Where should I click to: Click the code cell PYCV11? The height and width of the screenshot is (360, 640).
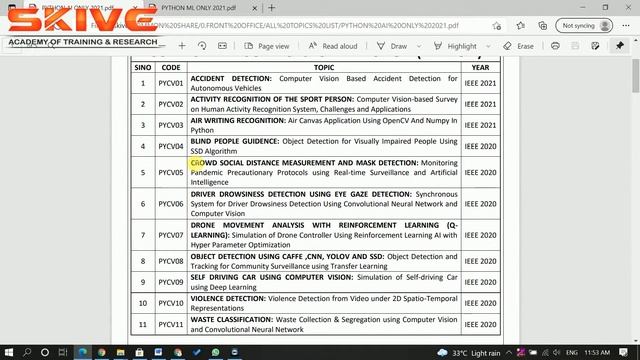click(x=171, y=324)
